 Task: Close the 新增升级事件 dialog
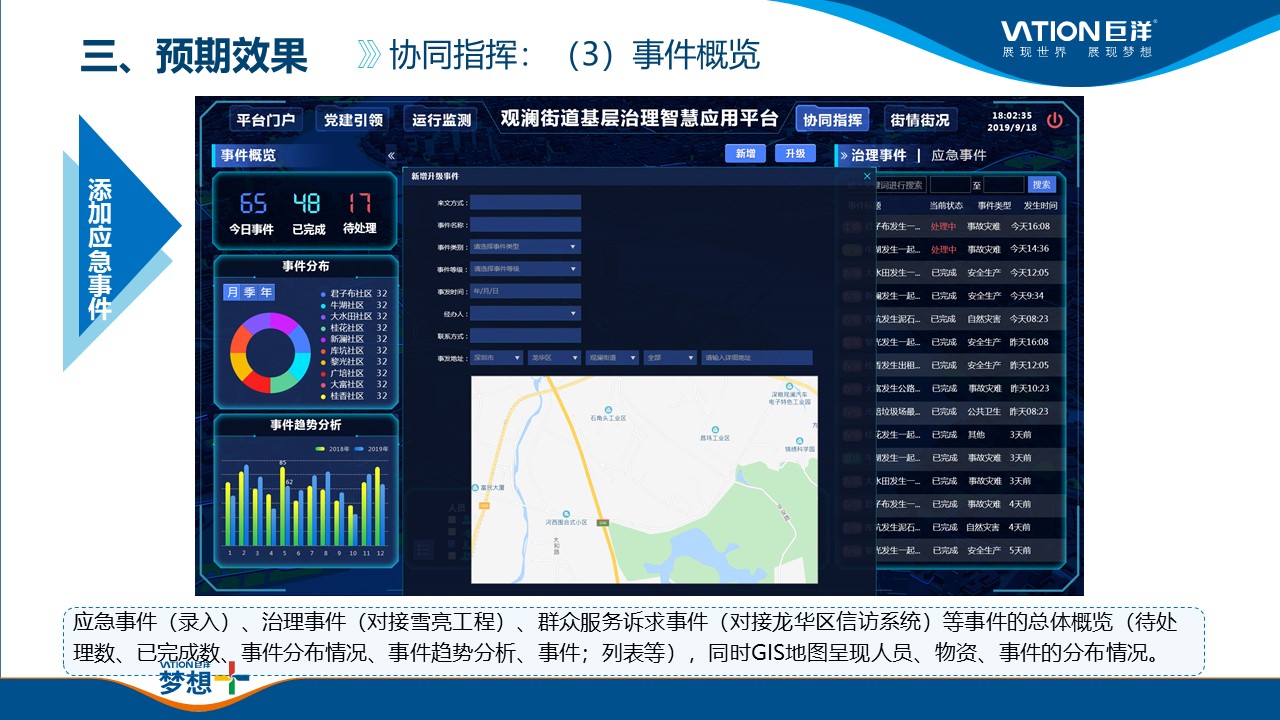(867, 176)
